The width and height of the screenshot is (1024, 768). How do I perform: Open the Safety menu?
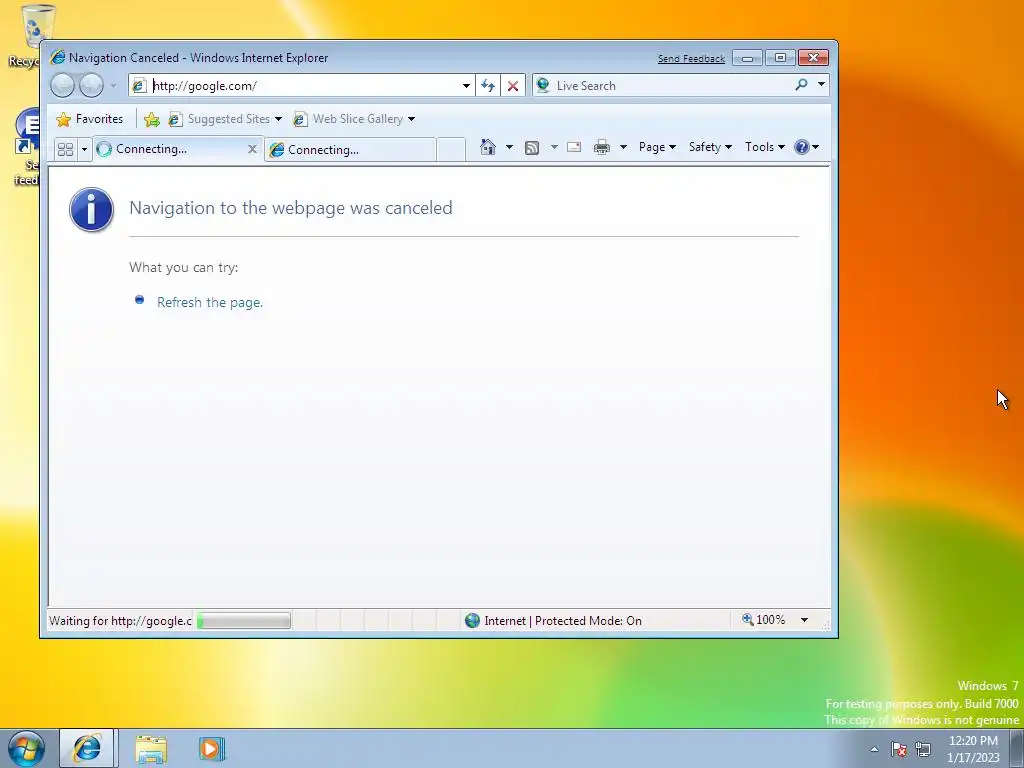[x=711, y=147]
